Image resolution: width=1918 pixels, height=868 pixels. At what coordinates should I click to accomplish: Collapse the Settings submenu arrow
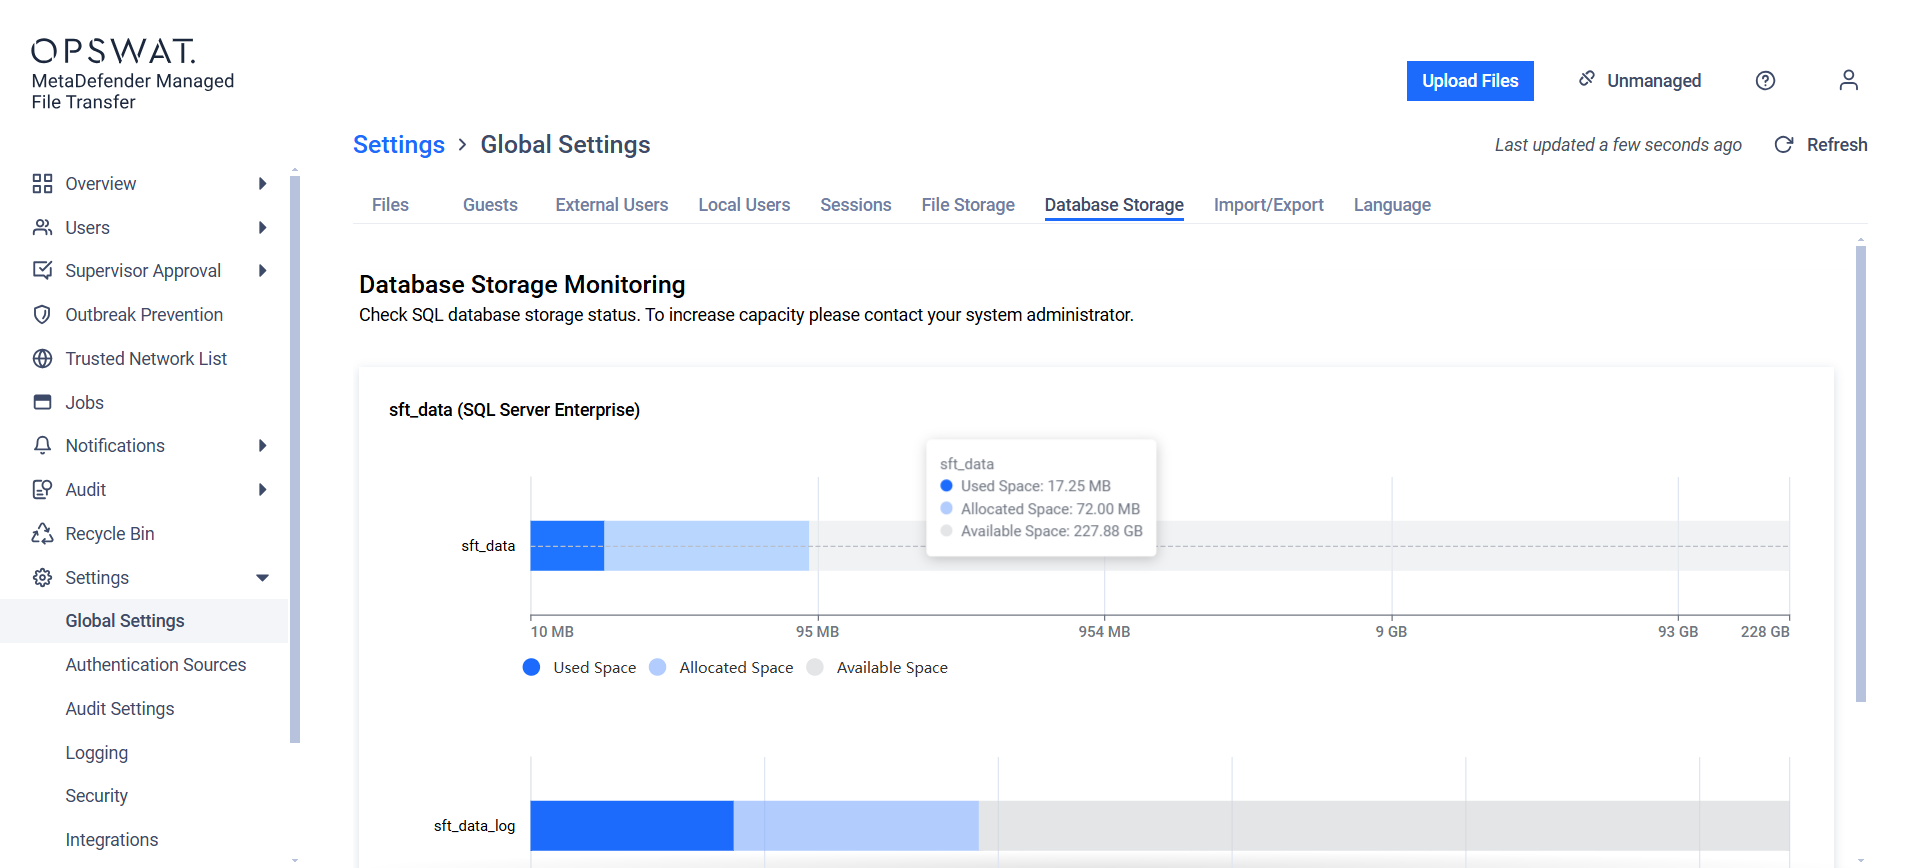tap(262, 578)
